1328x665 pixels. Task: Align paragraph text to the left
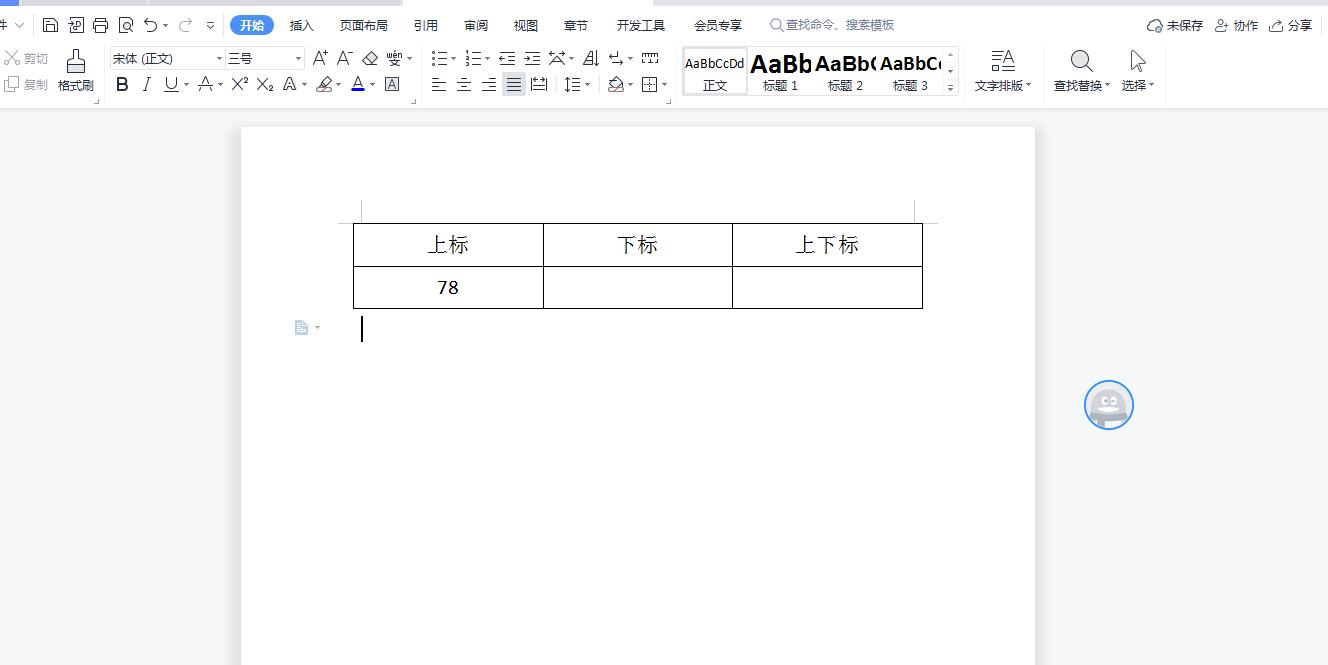(x=439, y=85)
